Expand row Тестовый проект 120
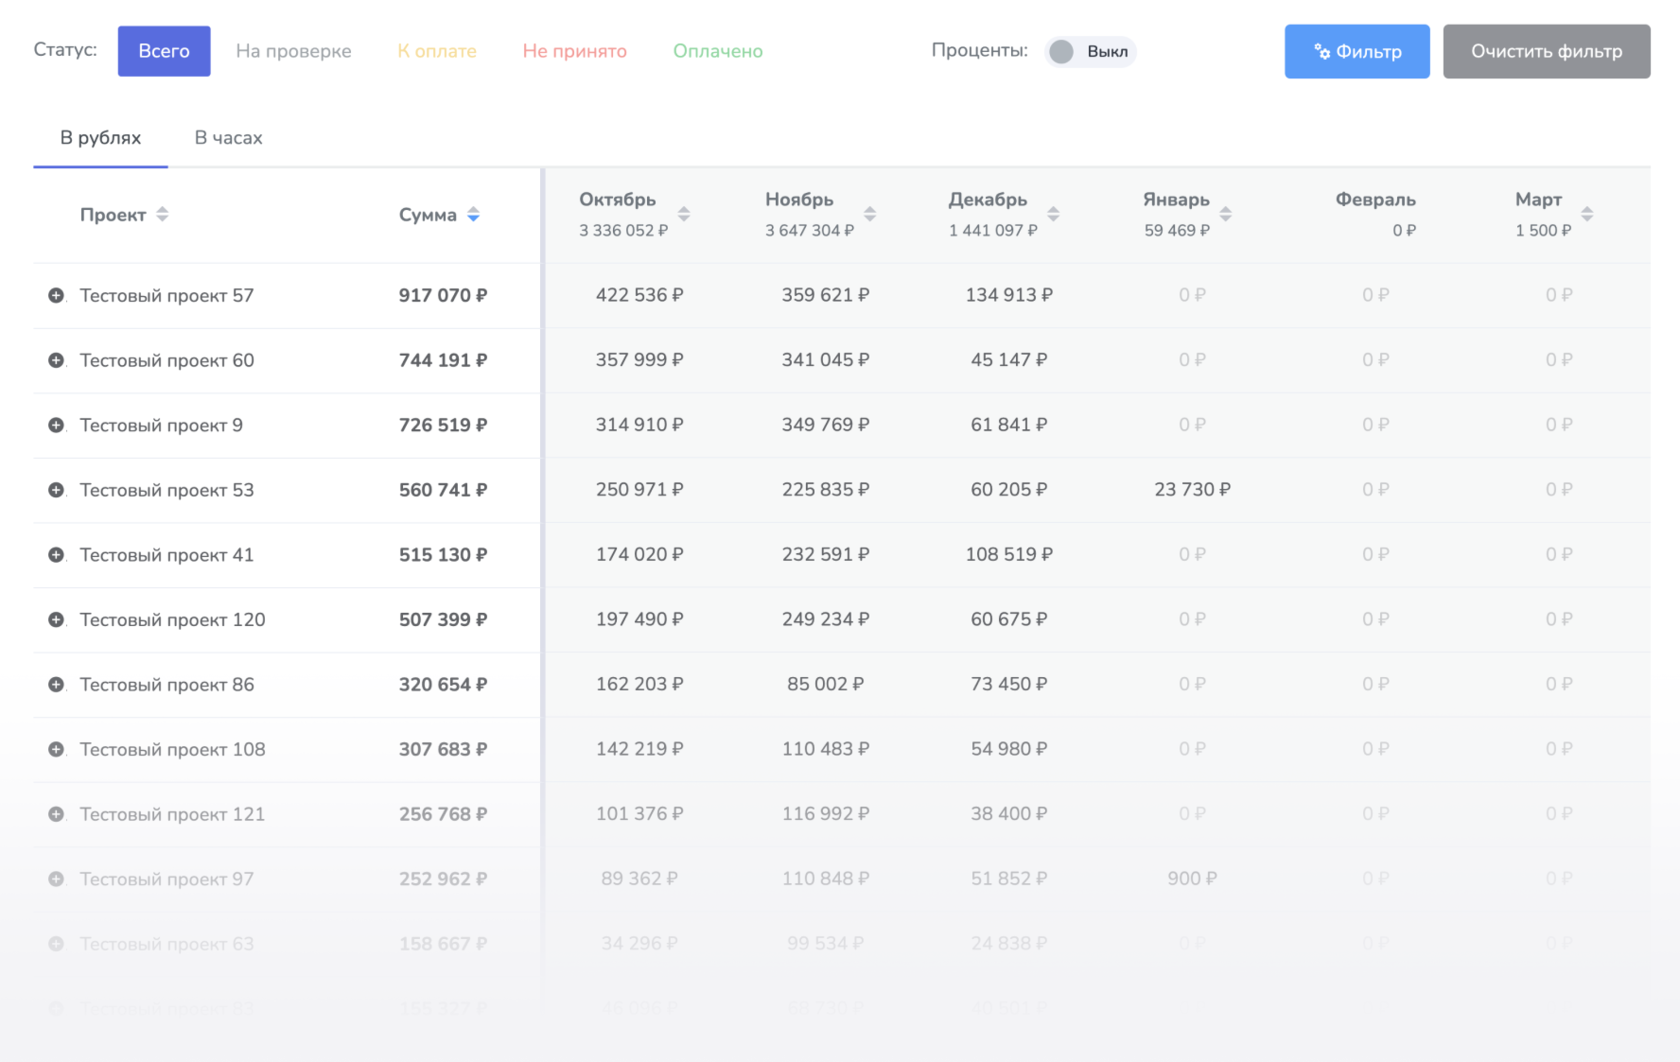 [56, 620]
